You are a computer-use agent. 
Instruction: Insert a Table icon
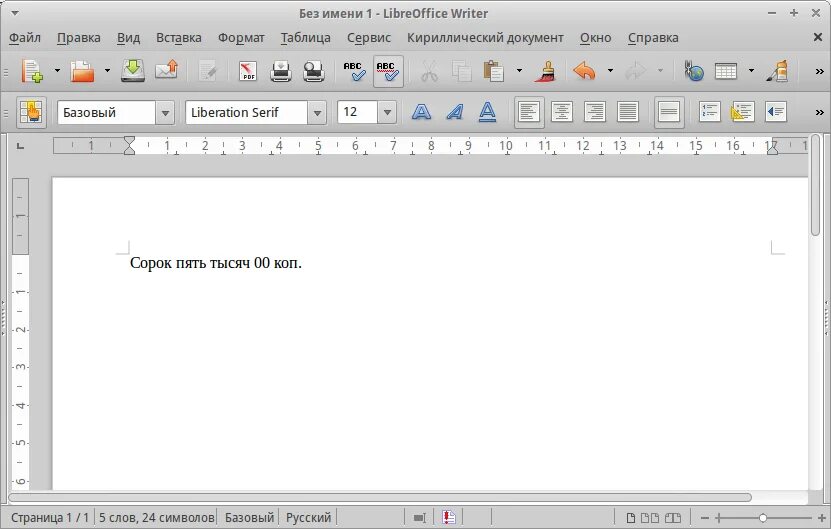coord(726,70)
